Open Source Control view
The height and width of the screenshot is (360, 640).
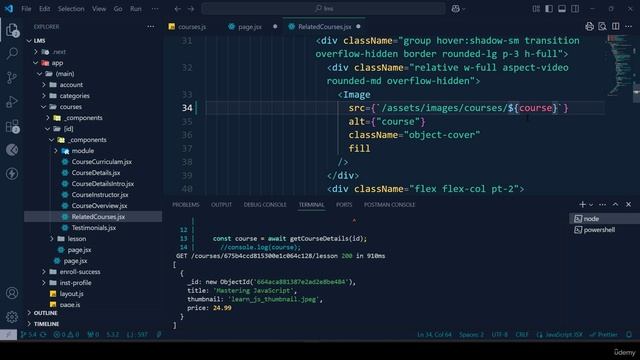coord(12,77)
